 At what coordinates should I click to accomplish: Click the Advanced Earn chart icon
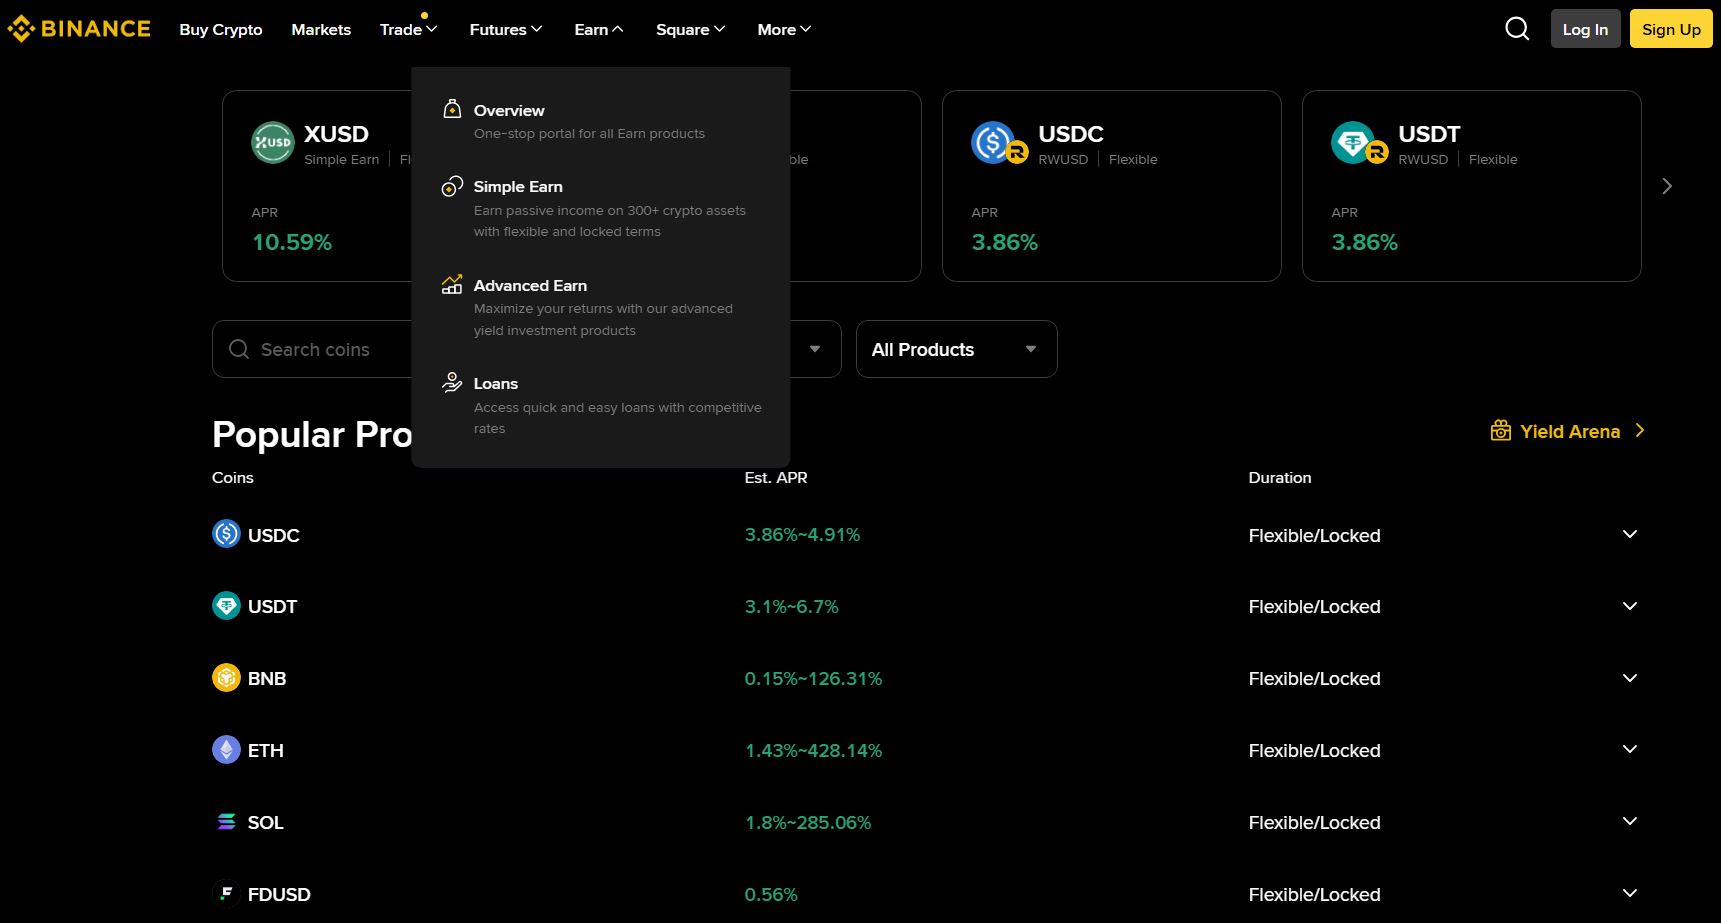click(x=452, y=284)
